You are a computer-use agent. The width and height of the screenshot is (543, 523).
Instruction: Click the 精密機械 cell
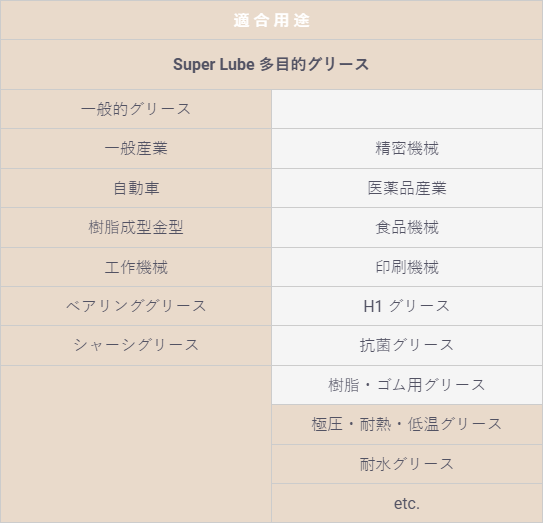pos(407,149)
